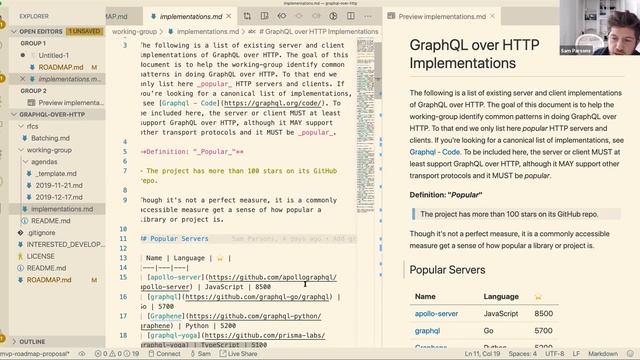Click the GitLens file revision icon
This screenshot has height=360, width=640.
(x=282, y=16)
